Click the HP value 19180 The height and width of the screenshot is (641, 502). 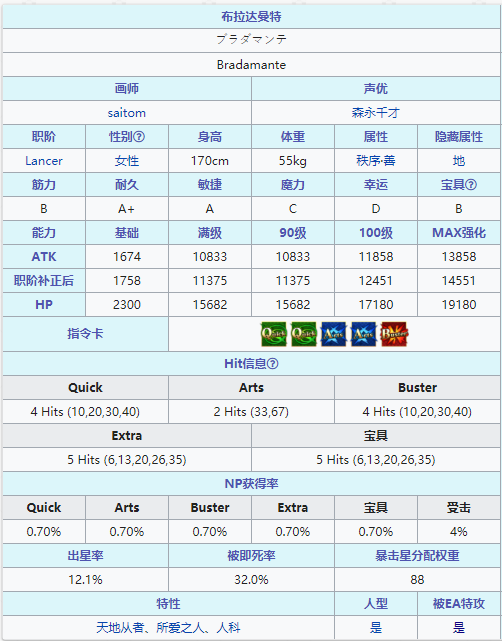[459, 305]
